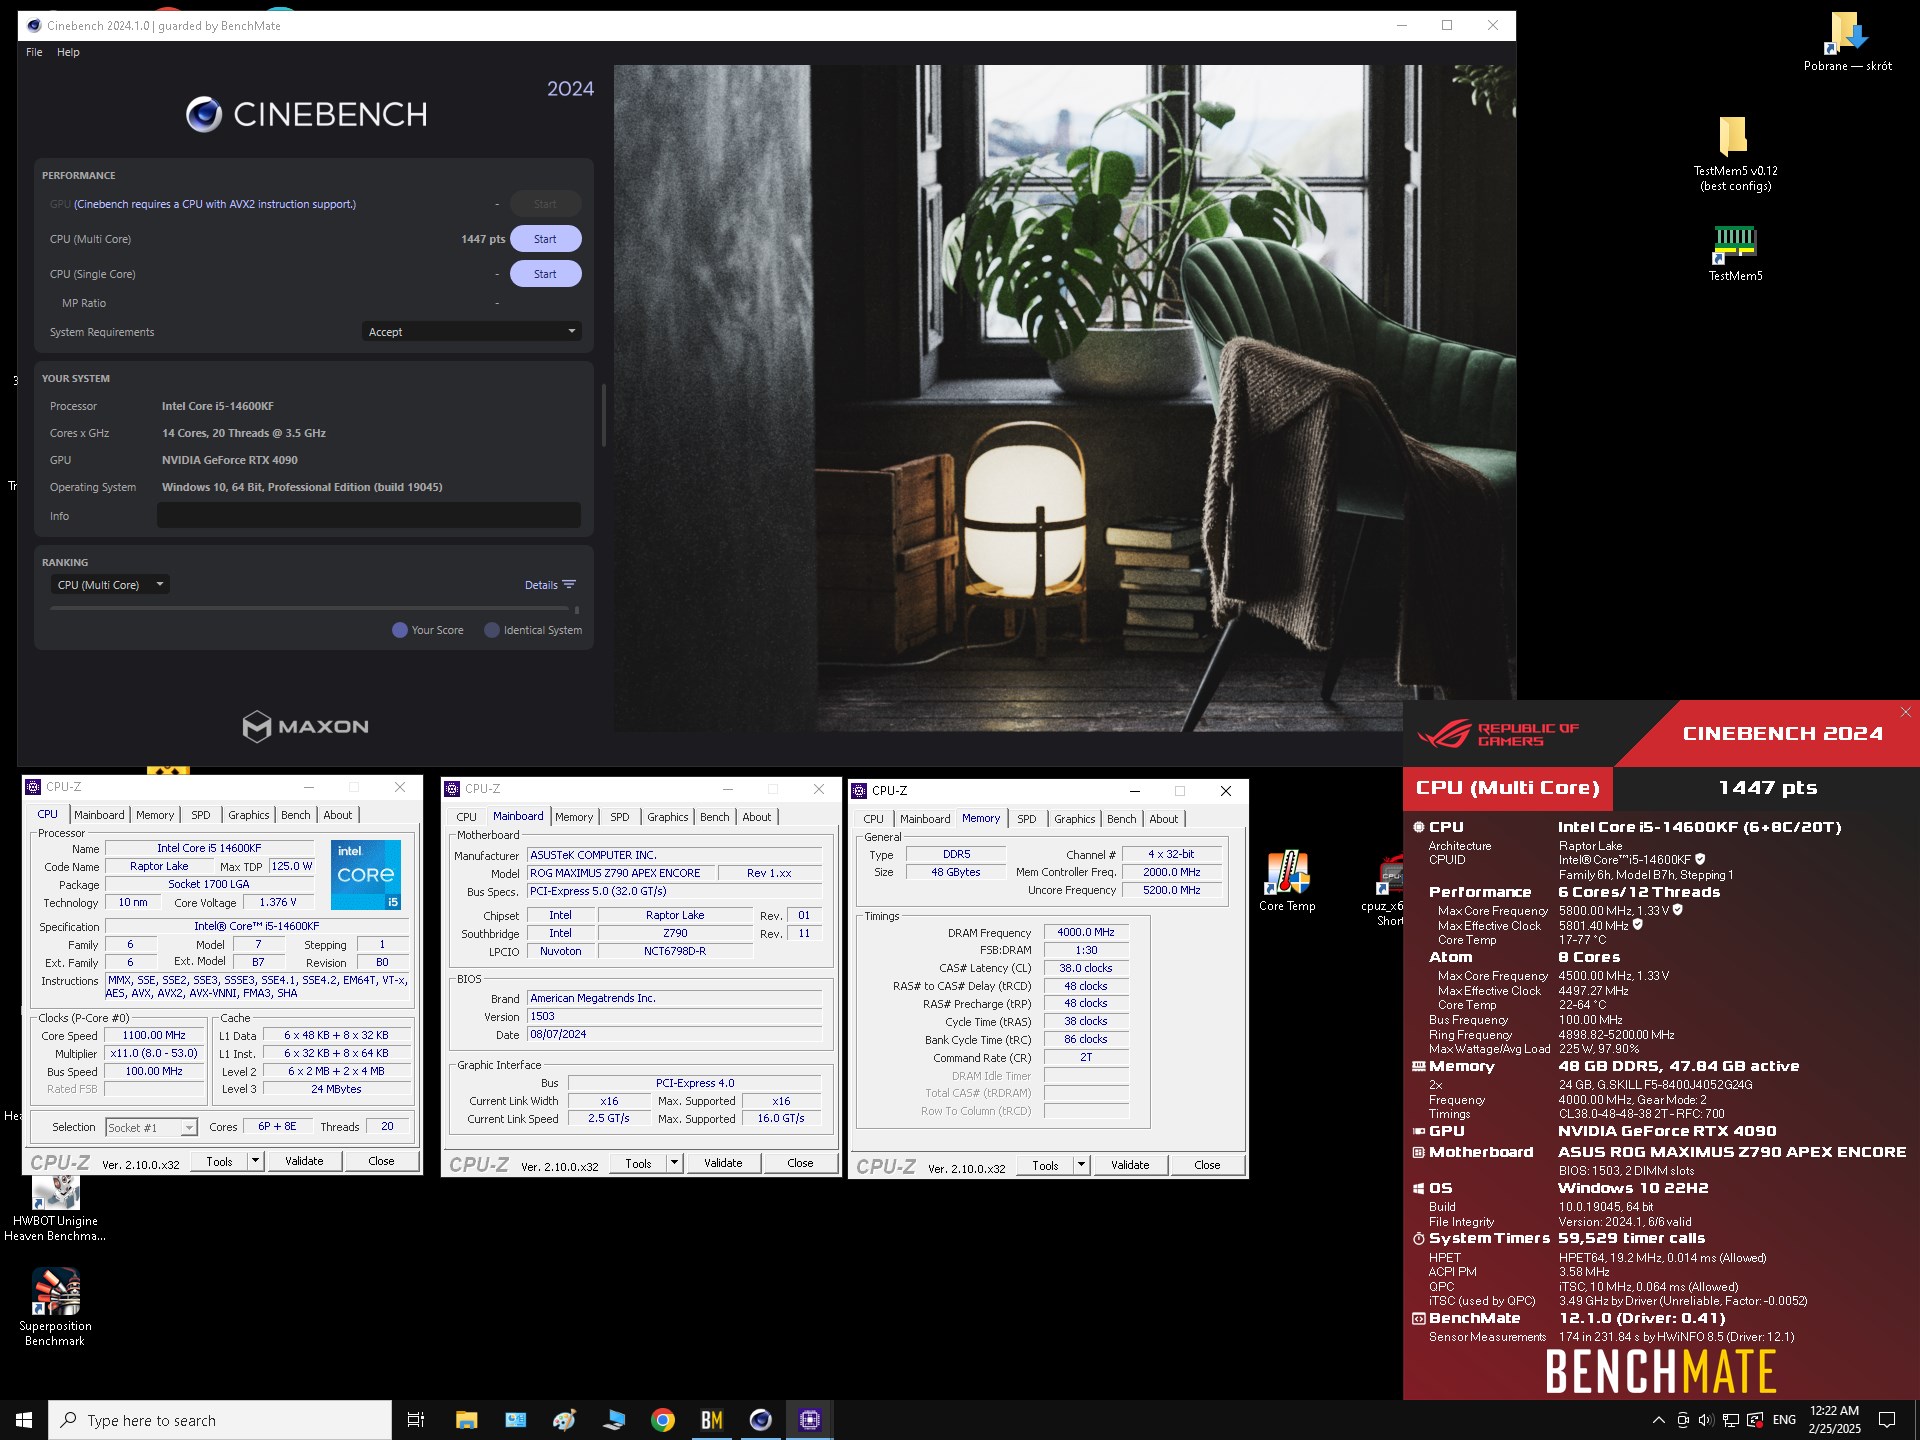Click Validate in CPU-Z Memory window
Screen dimensions: 1920x1440
pos(1130,1165)
